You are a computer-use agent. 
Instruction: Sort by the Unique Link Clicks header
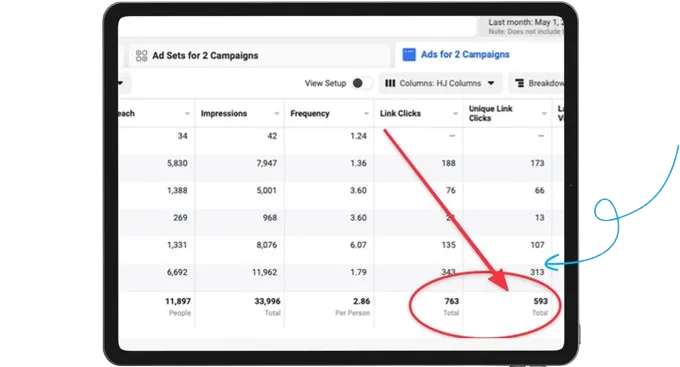click(x=490, y=113)
